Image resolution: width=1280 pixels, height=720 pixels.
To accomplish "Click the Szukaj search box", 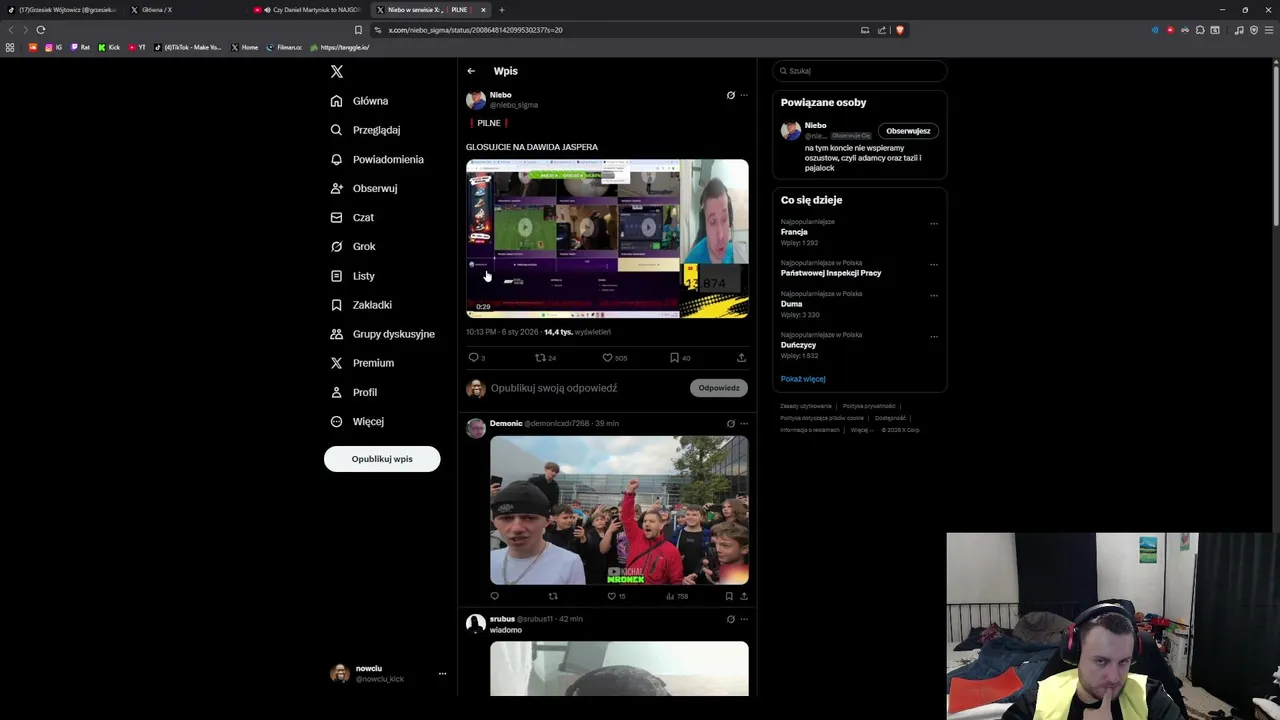I will tap(860, 71).
